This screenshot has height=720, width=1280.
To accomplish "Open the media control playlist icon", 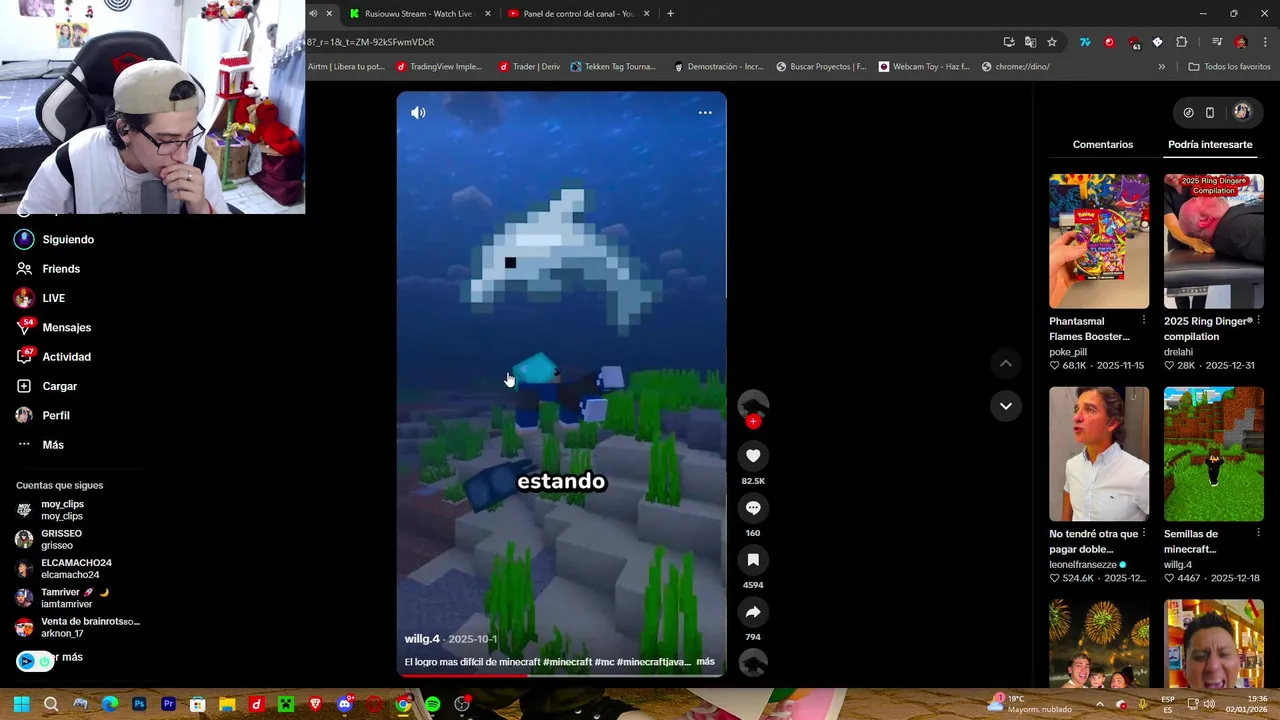I will point(1217,42).
